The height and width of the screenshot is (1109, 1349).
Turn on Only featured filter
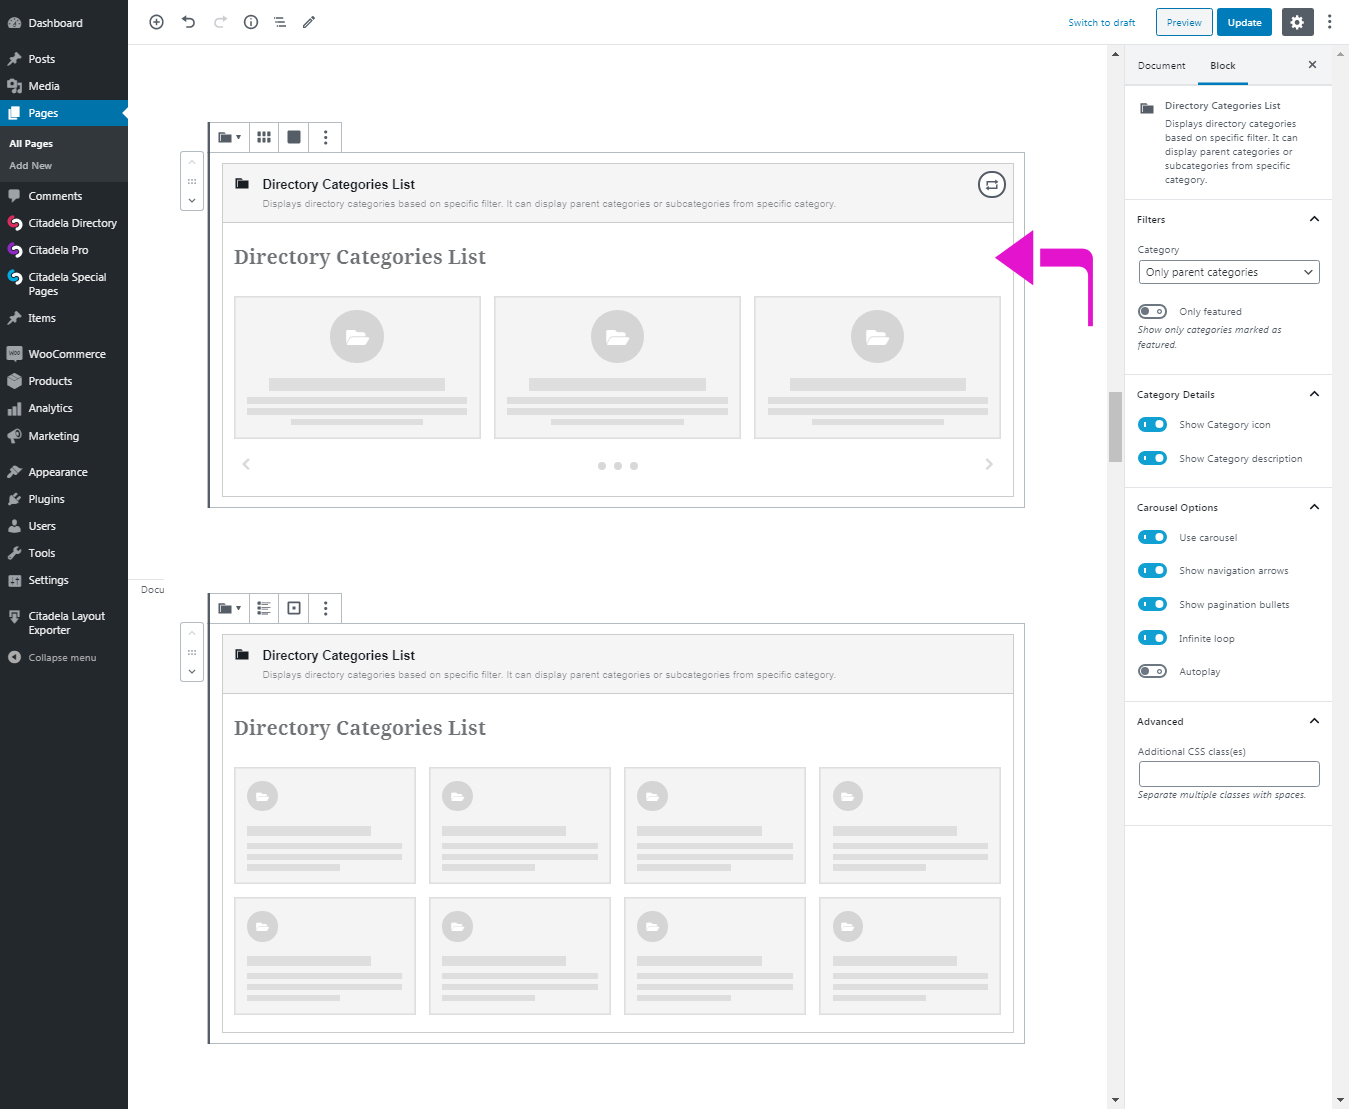(1152, 311)
